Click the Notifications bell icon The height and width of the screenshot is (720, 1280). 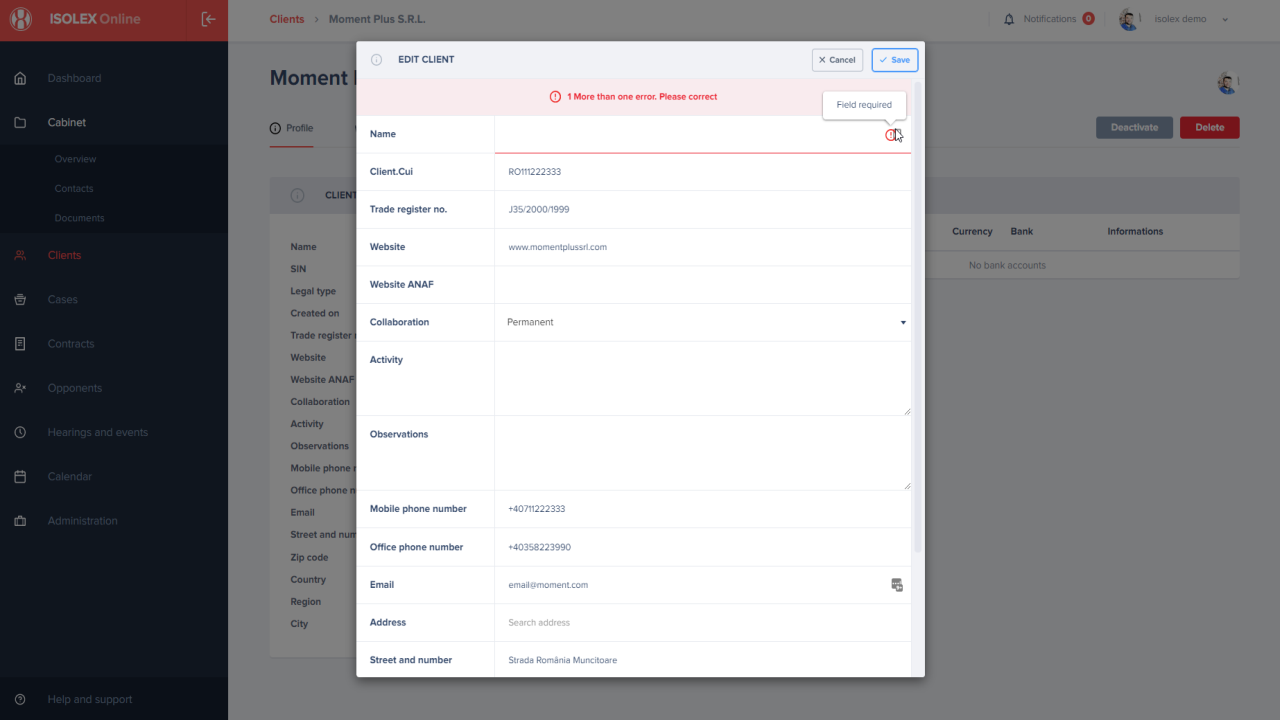[1009, 19]
